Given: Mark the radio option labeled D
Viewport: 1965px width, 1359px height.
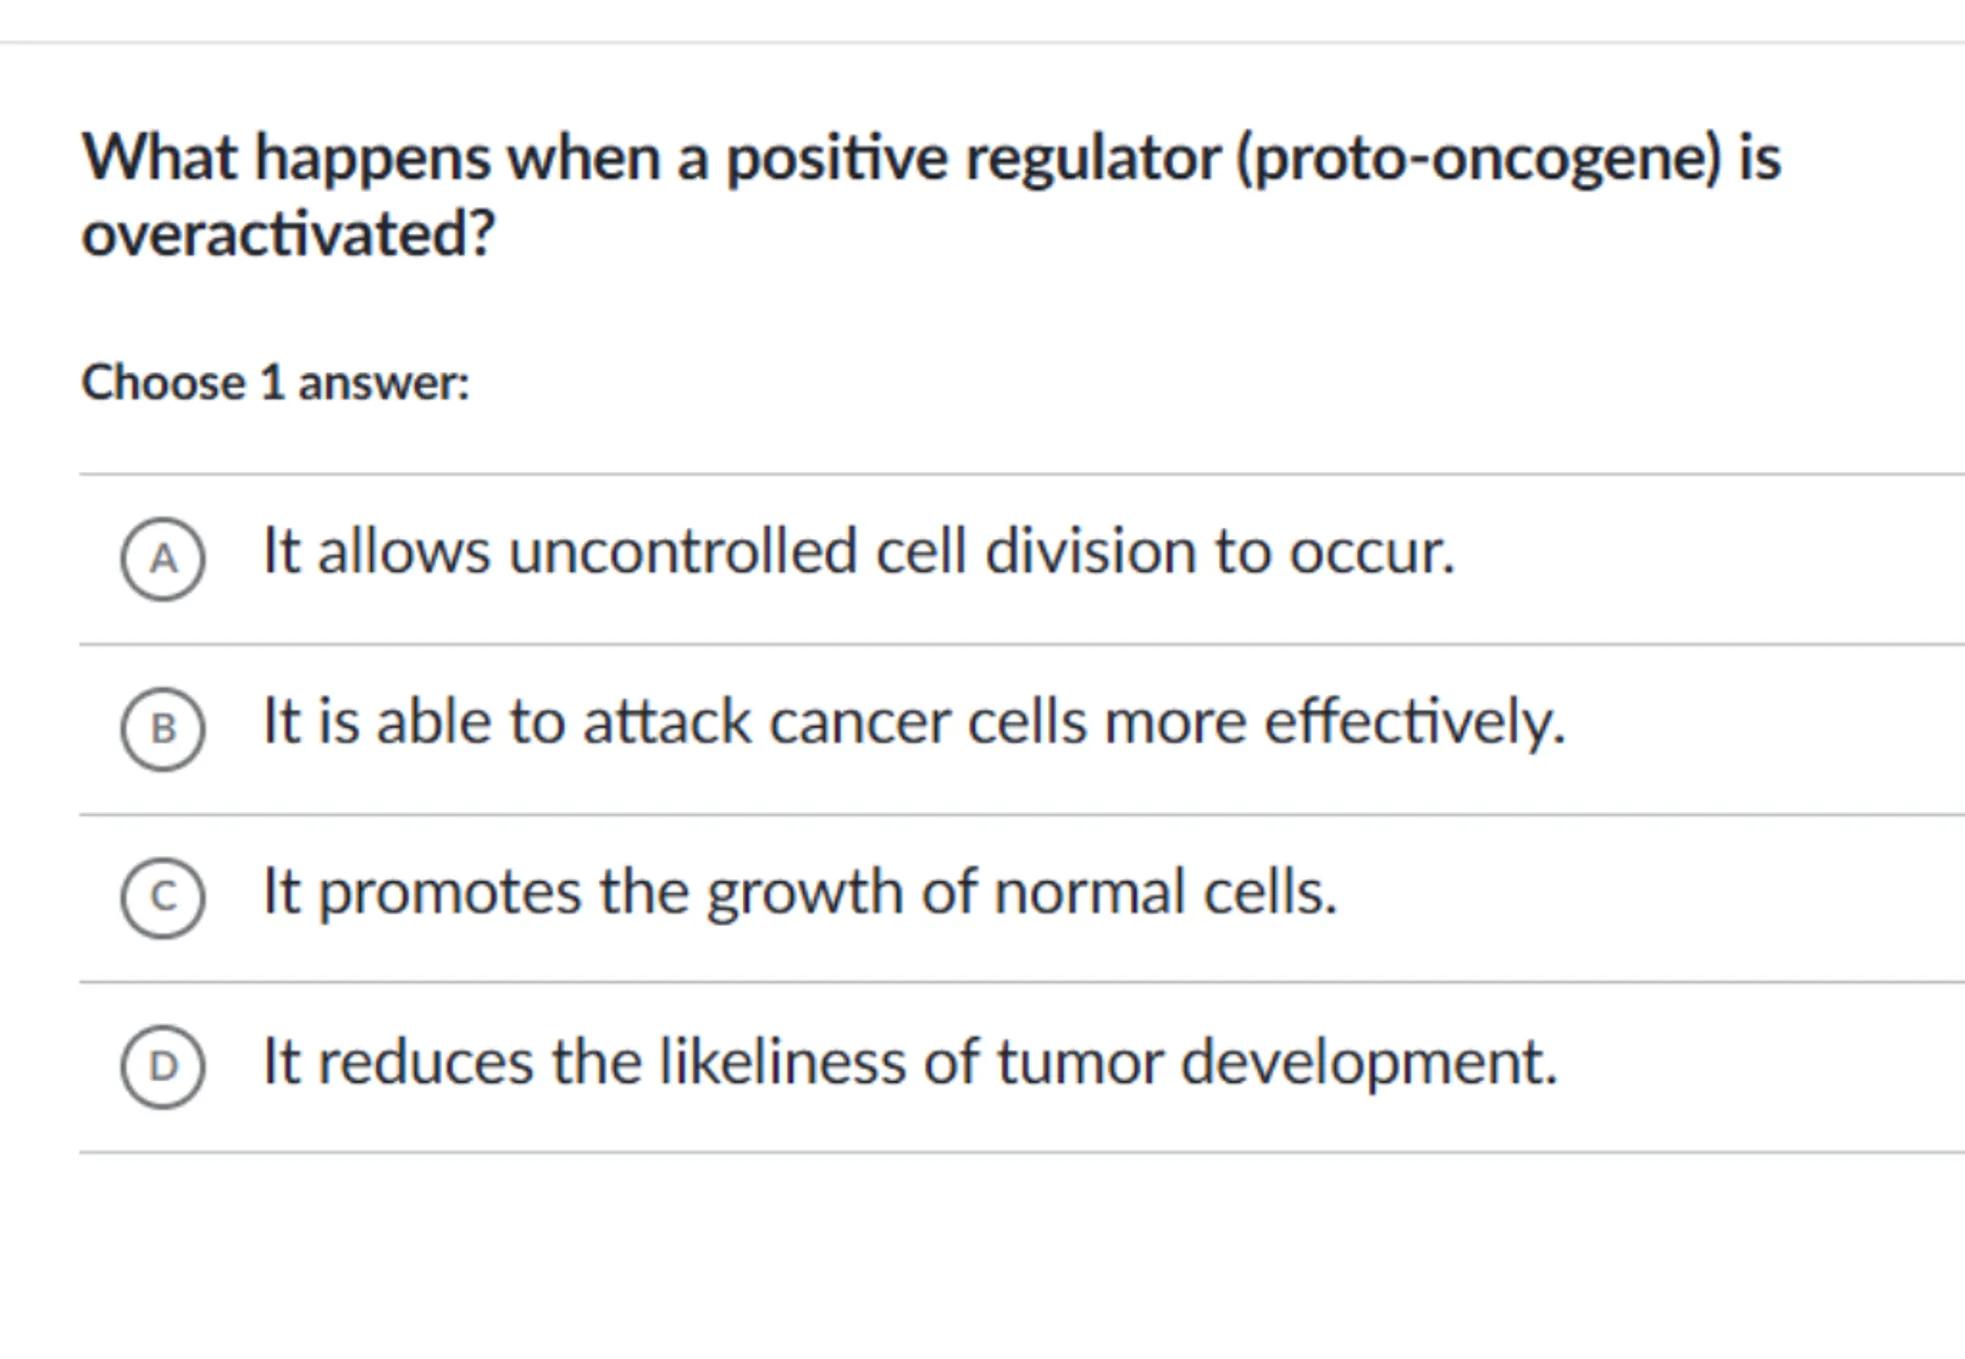Looking at the screenshot, I should pos(163,1066).
